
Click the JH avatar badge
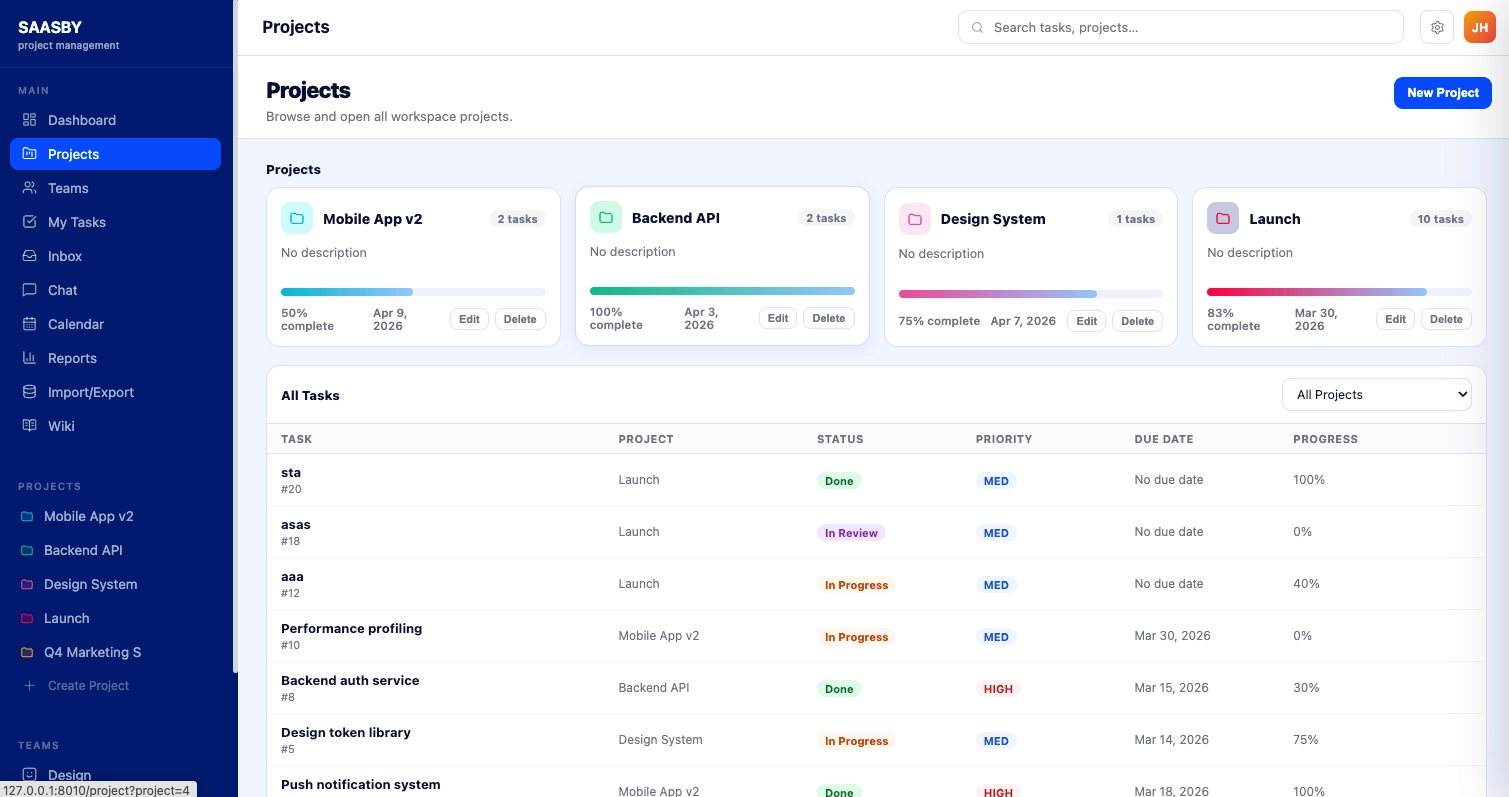point(1480,27)
